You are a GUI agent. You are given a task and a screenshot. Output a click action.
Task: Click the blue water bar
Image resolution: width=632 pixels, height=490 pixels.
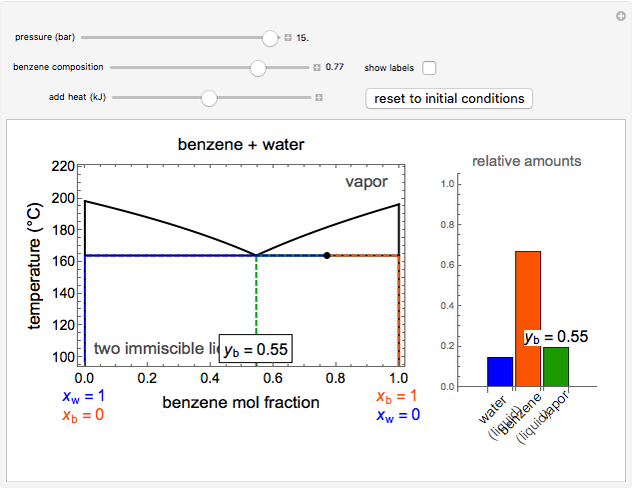point(500,371)
